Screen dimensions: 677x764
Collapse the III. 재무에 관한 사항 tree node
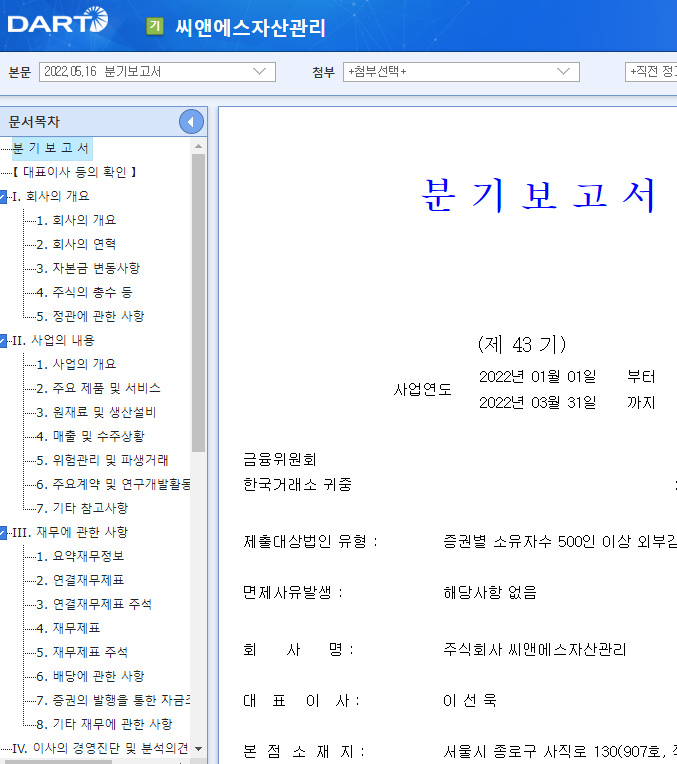pyautogui.click(x=3, y=533)
